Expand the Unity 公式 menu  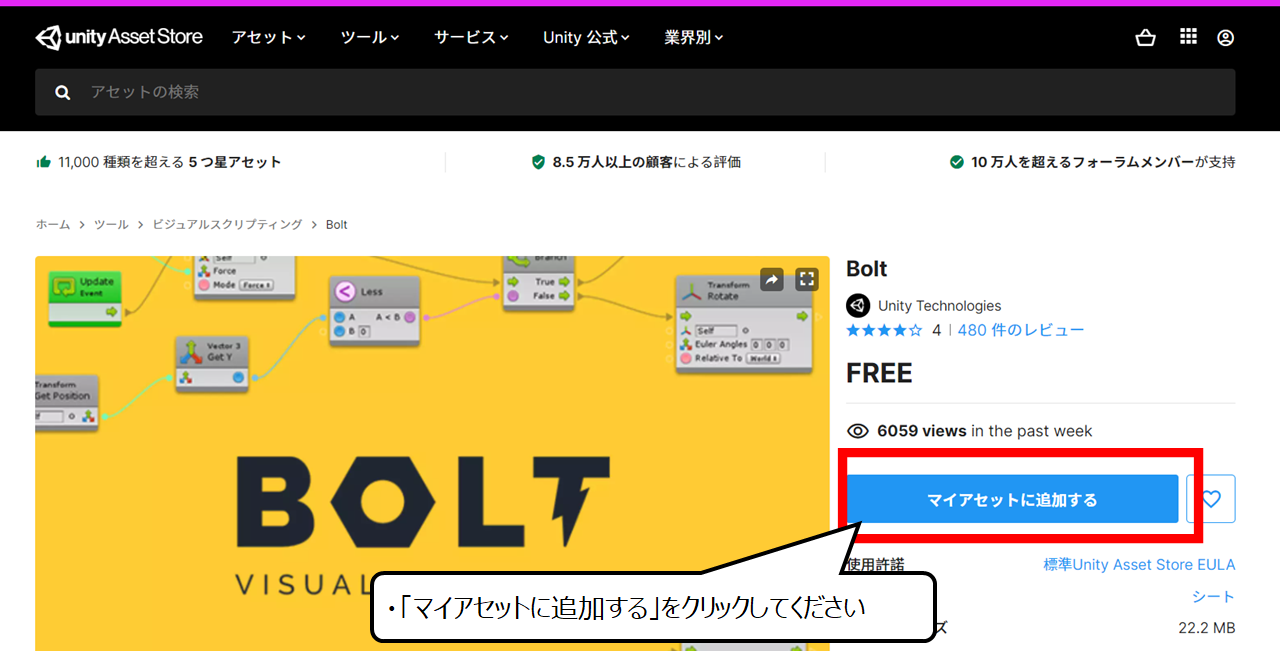pos(586,37)
